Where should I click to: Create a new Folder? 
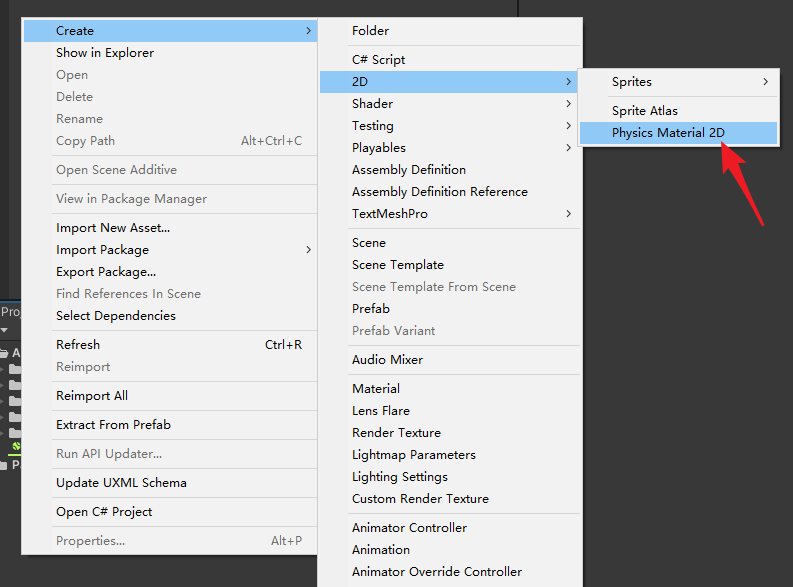449,31
